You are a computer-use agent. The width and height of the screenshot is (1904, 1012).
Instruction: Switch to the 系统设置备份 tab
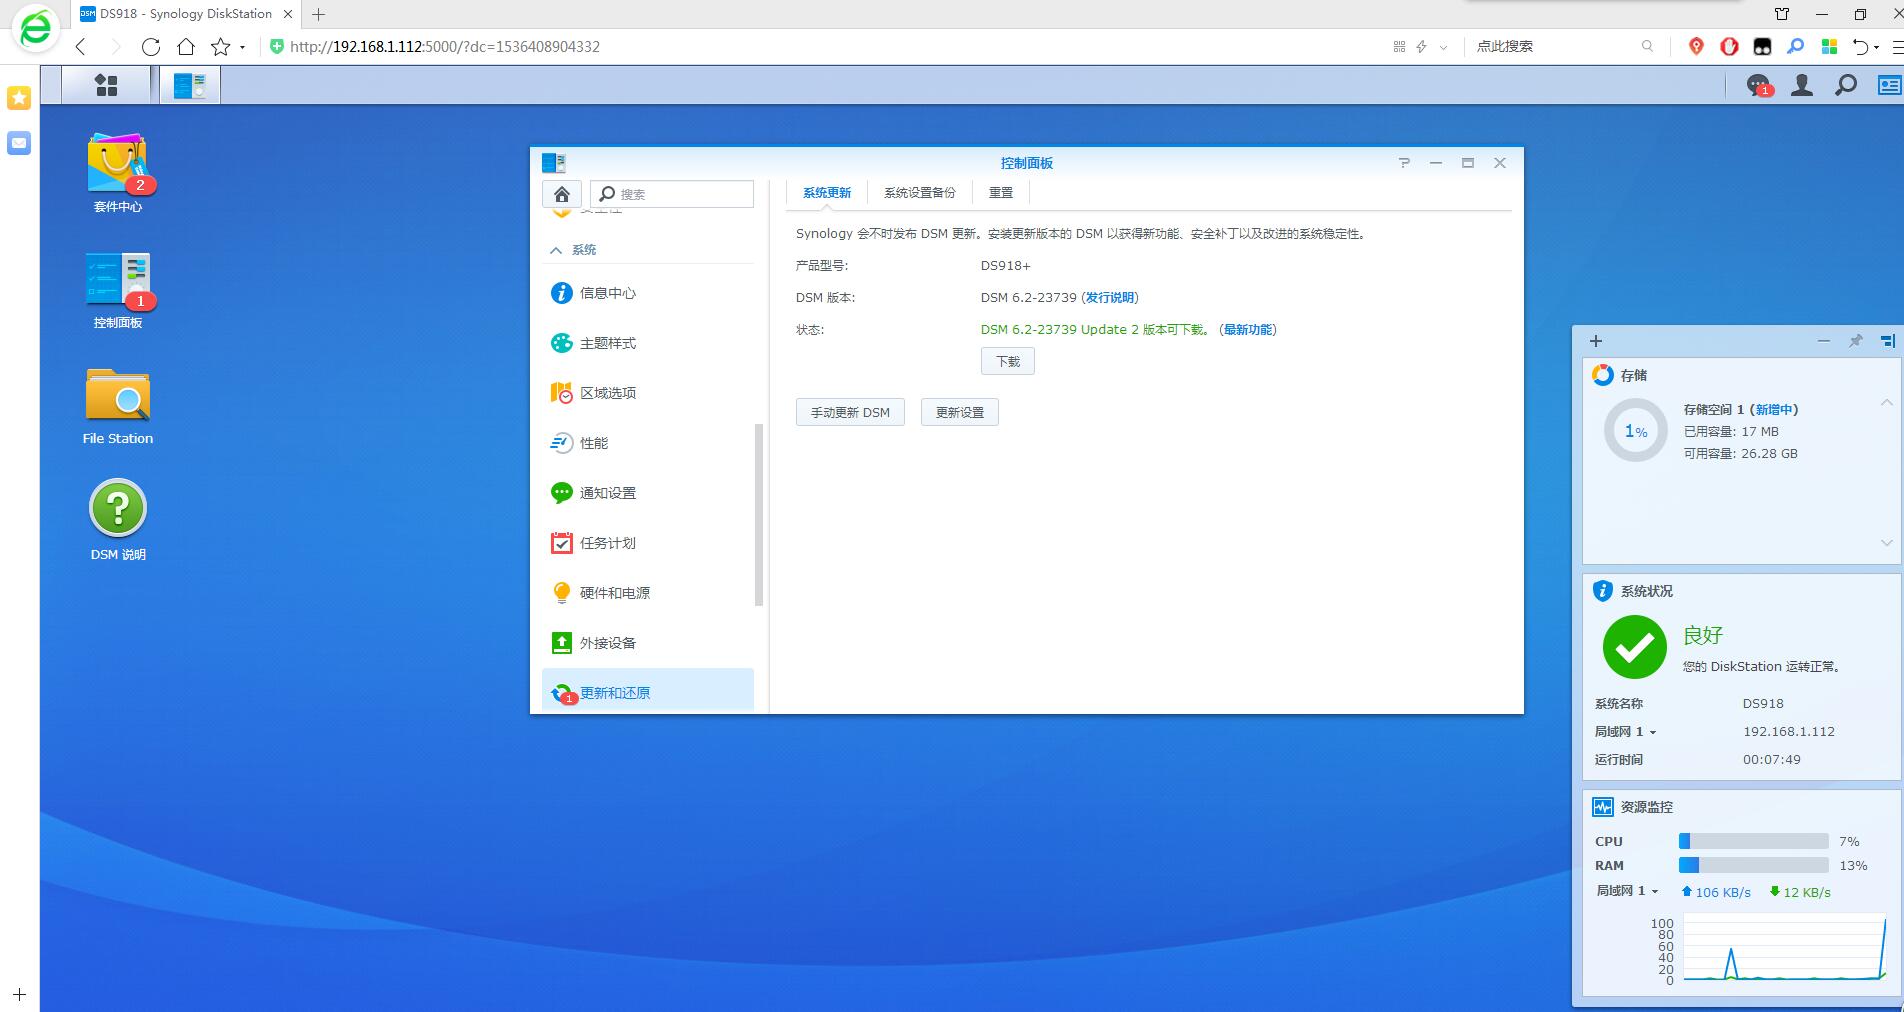(918, 192)
